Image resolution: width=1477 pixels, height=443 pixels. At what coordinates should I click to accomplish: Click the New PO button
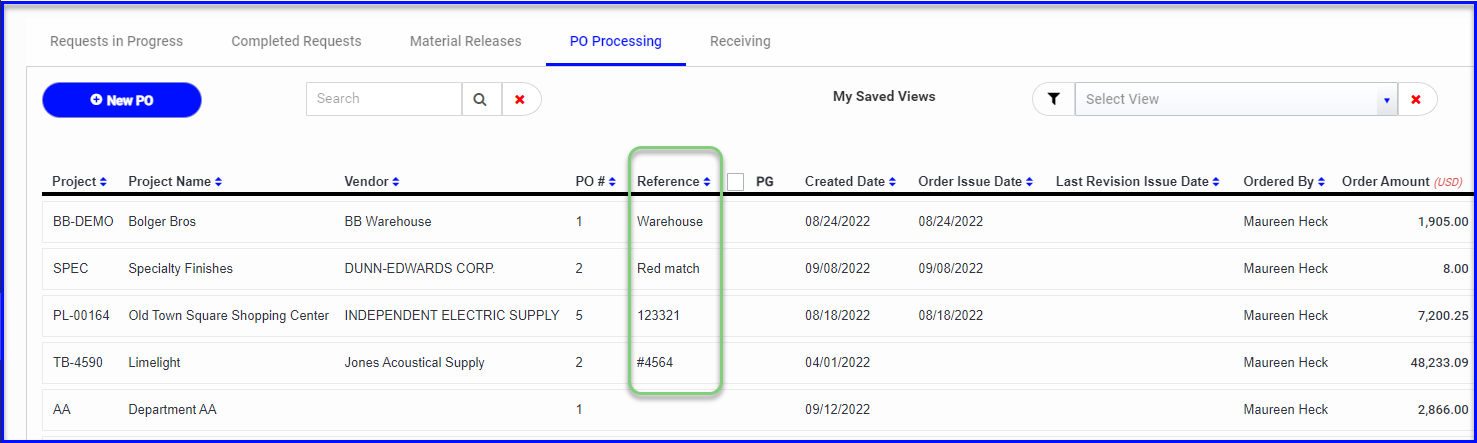tap(122, 100)
